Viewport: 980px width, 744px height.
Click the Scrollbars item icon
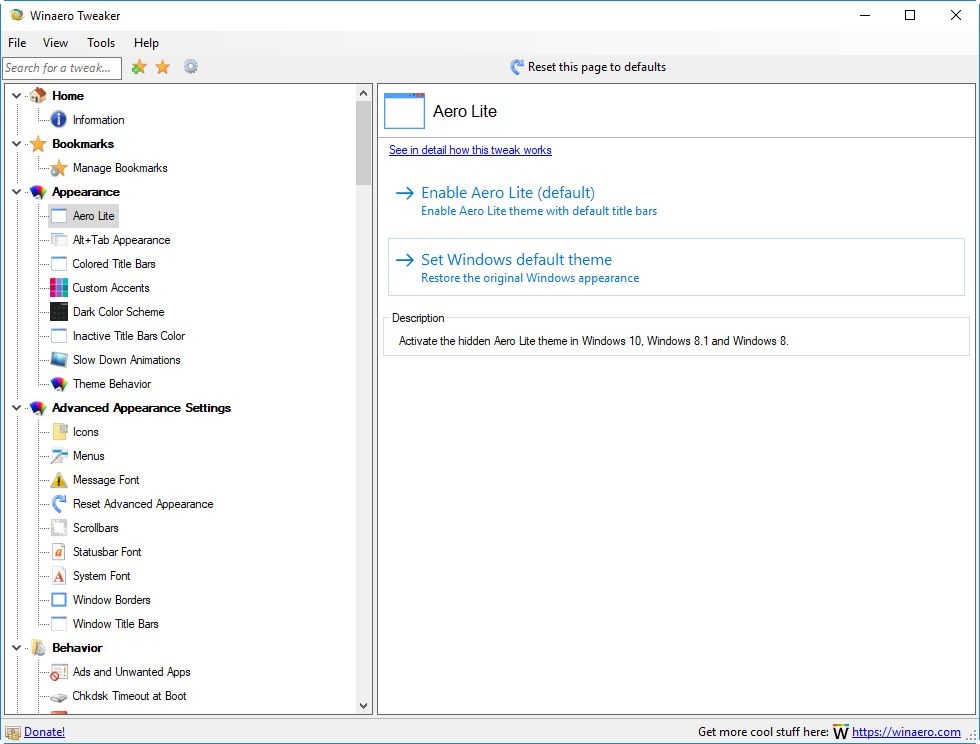59,528
